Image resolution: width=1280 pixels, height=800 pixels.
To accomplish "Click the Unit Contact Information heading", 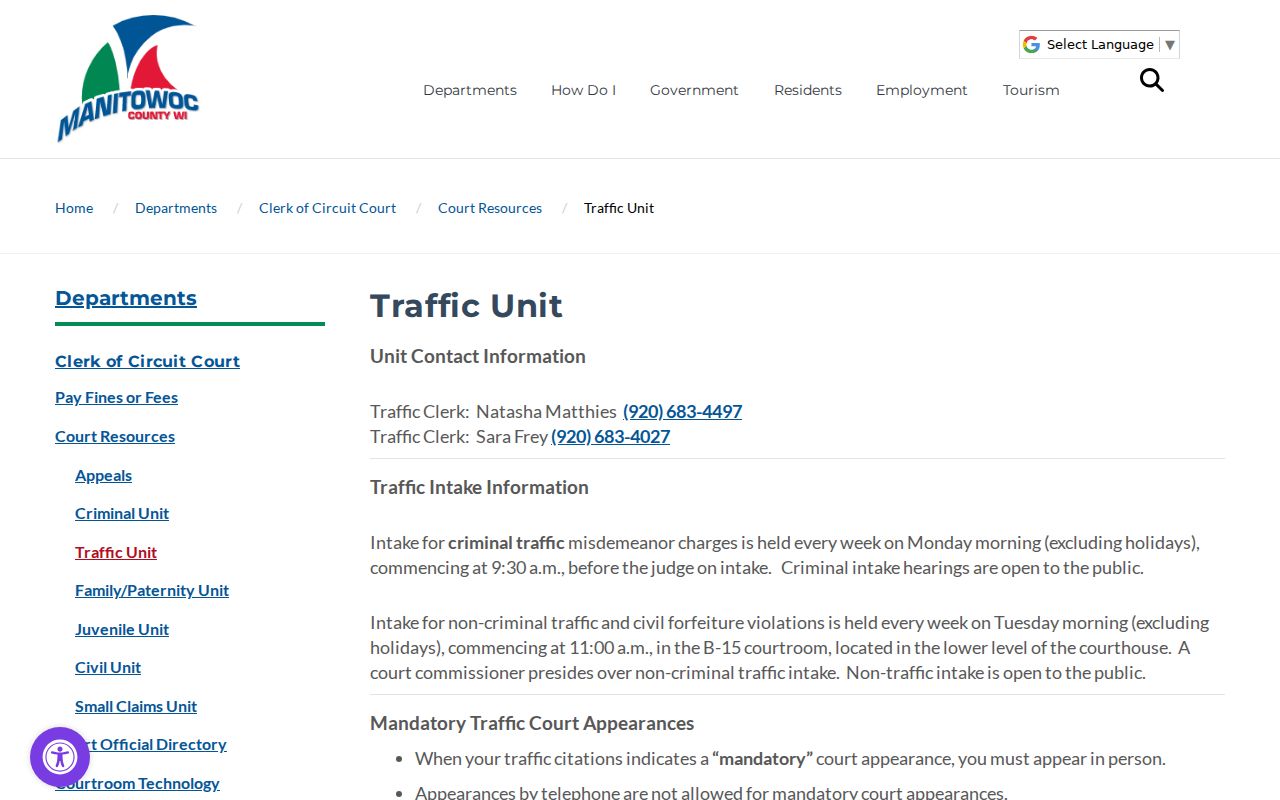I will tap(478, 356).
